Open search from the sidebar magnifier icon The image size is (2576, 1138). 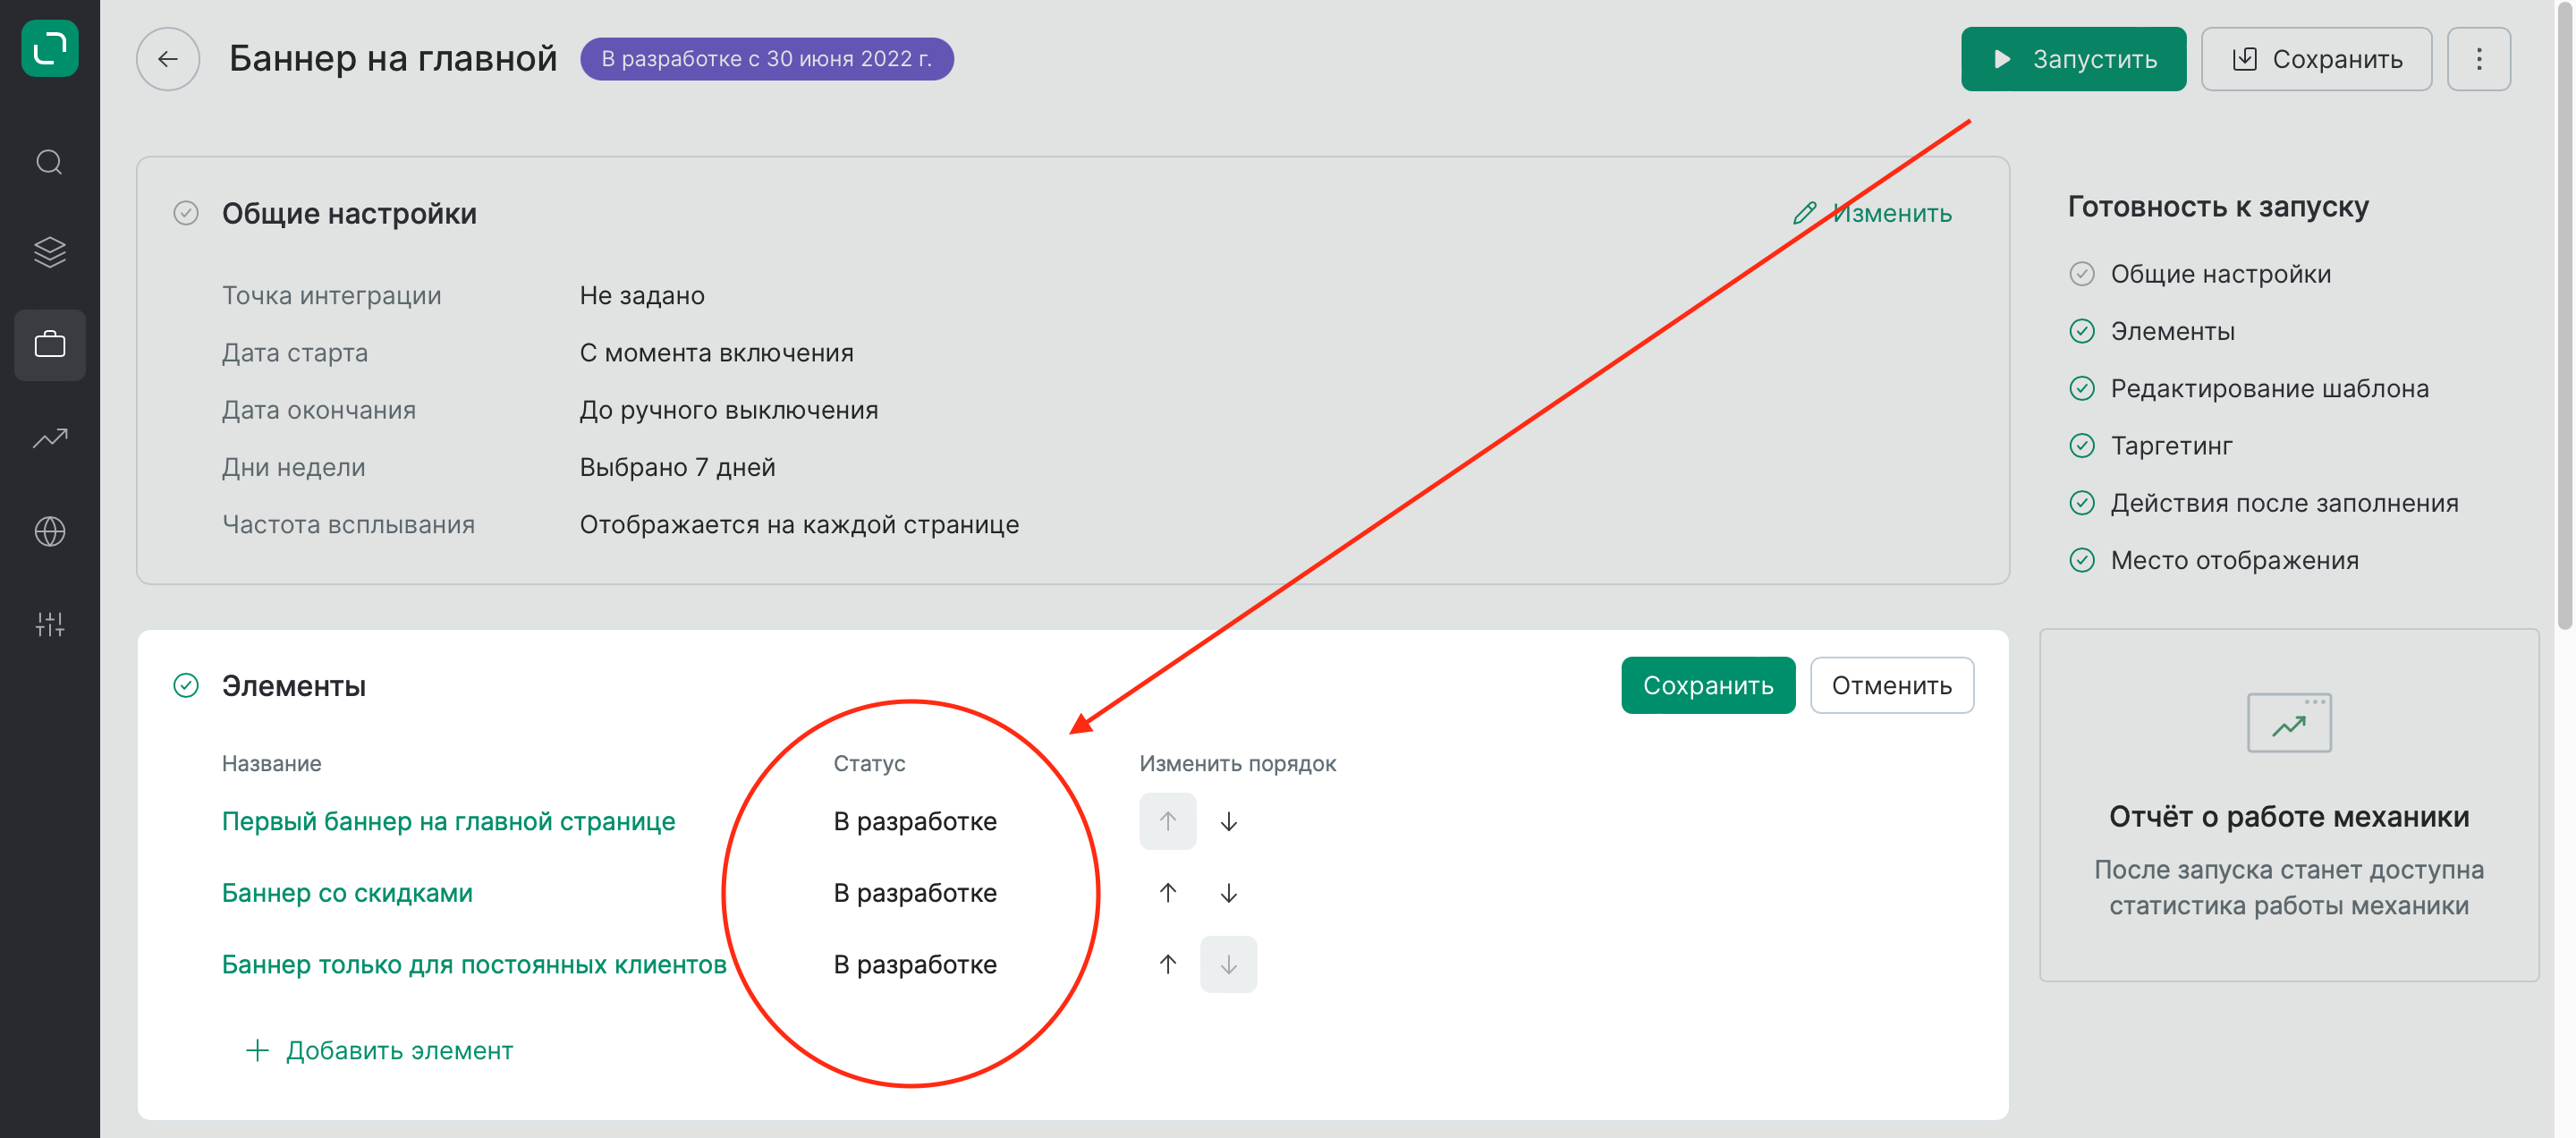(50, 162)
